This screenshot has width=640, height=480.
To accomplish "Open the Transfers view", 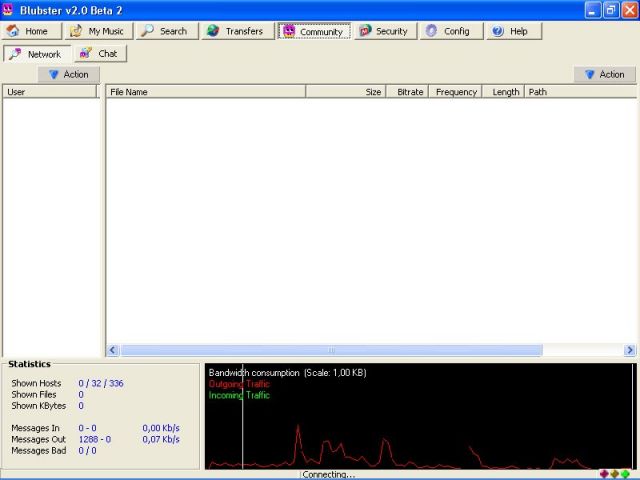I will pyautogui.click(x=235, y=31).
